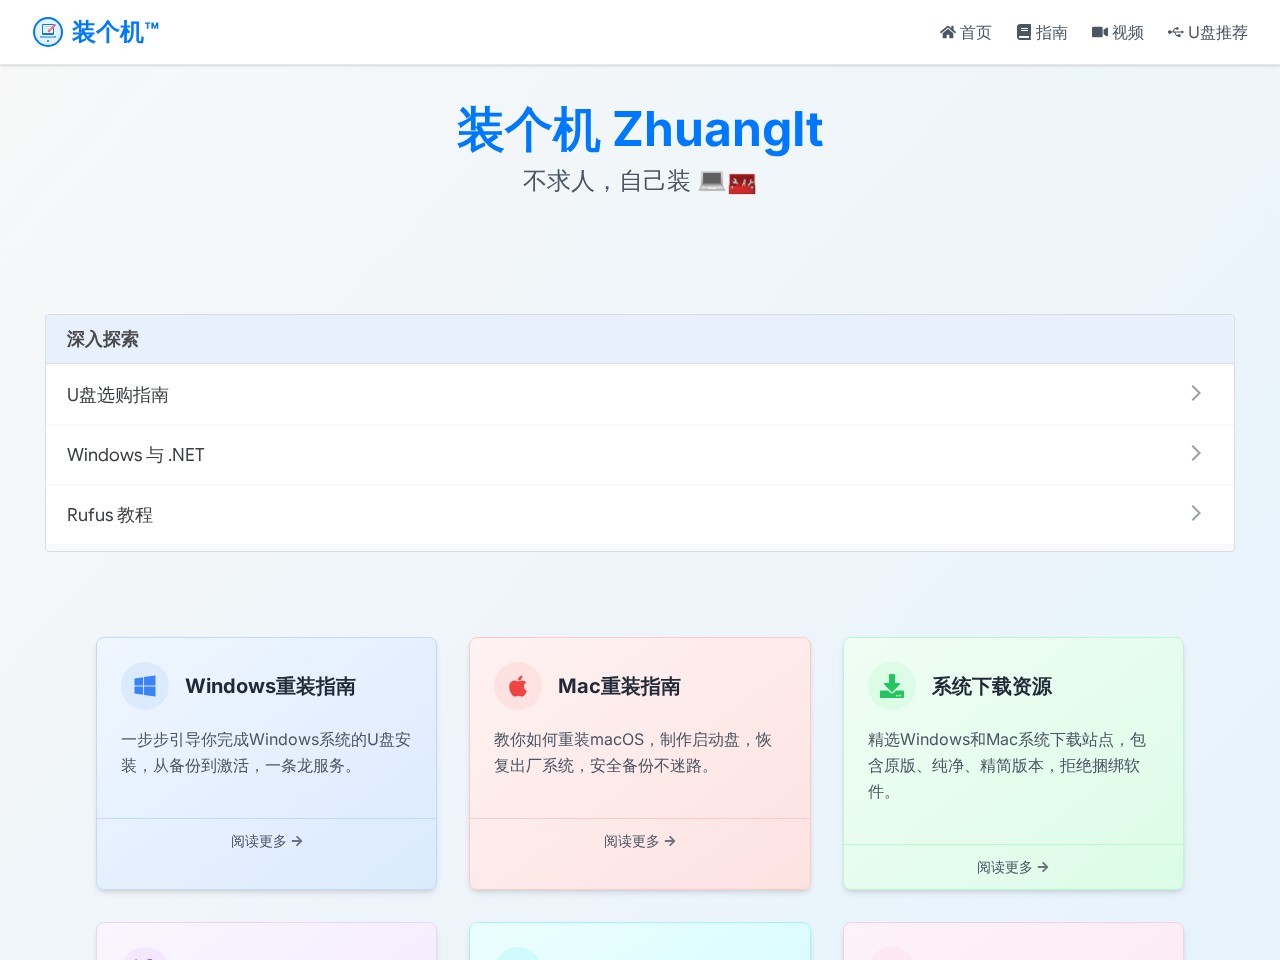This screenshot has height=960, width=1280.
Task: Click the book icon beside 指南
Action: click(1023, 32)
